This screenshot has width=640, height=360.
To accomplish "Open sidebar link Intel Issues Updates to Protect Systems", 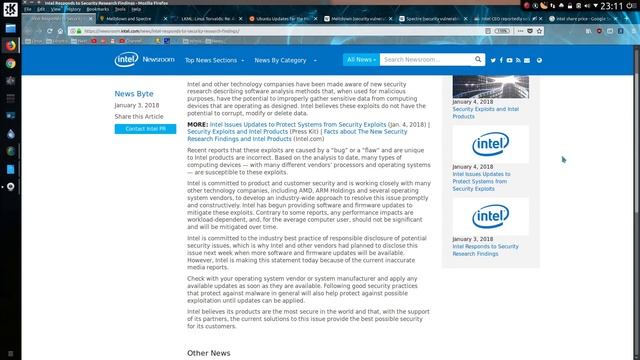I will click(x=481, y=181).
